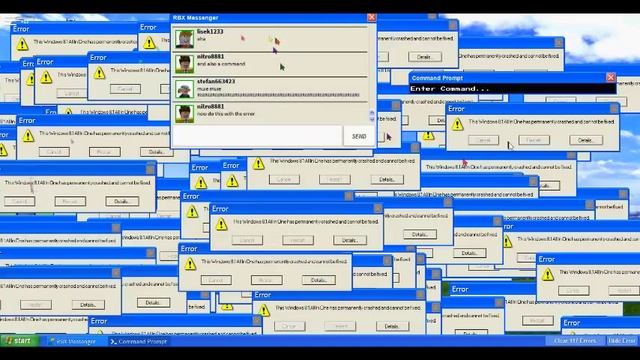Click stefan663423's avatar picture

click(184, 89)
